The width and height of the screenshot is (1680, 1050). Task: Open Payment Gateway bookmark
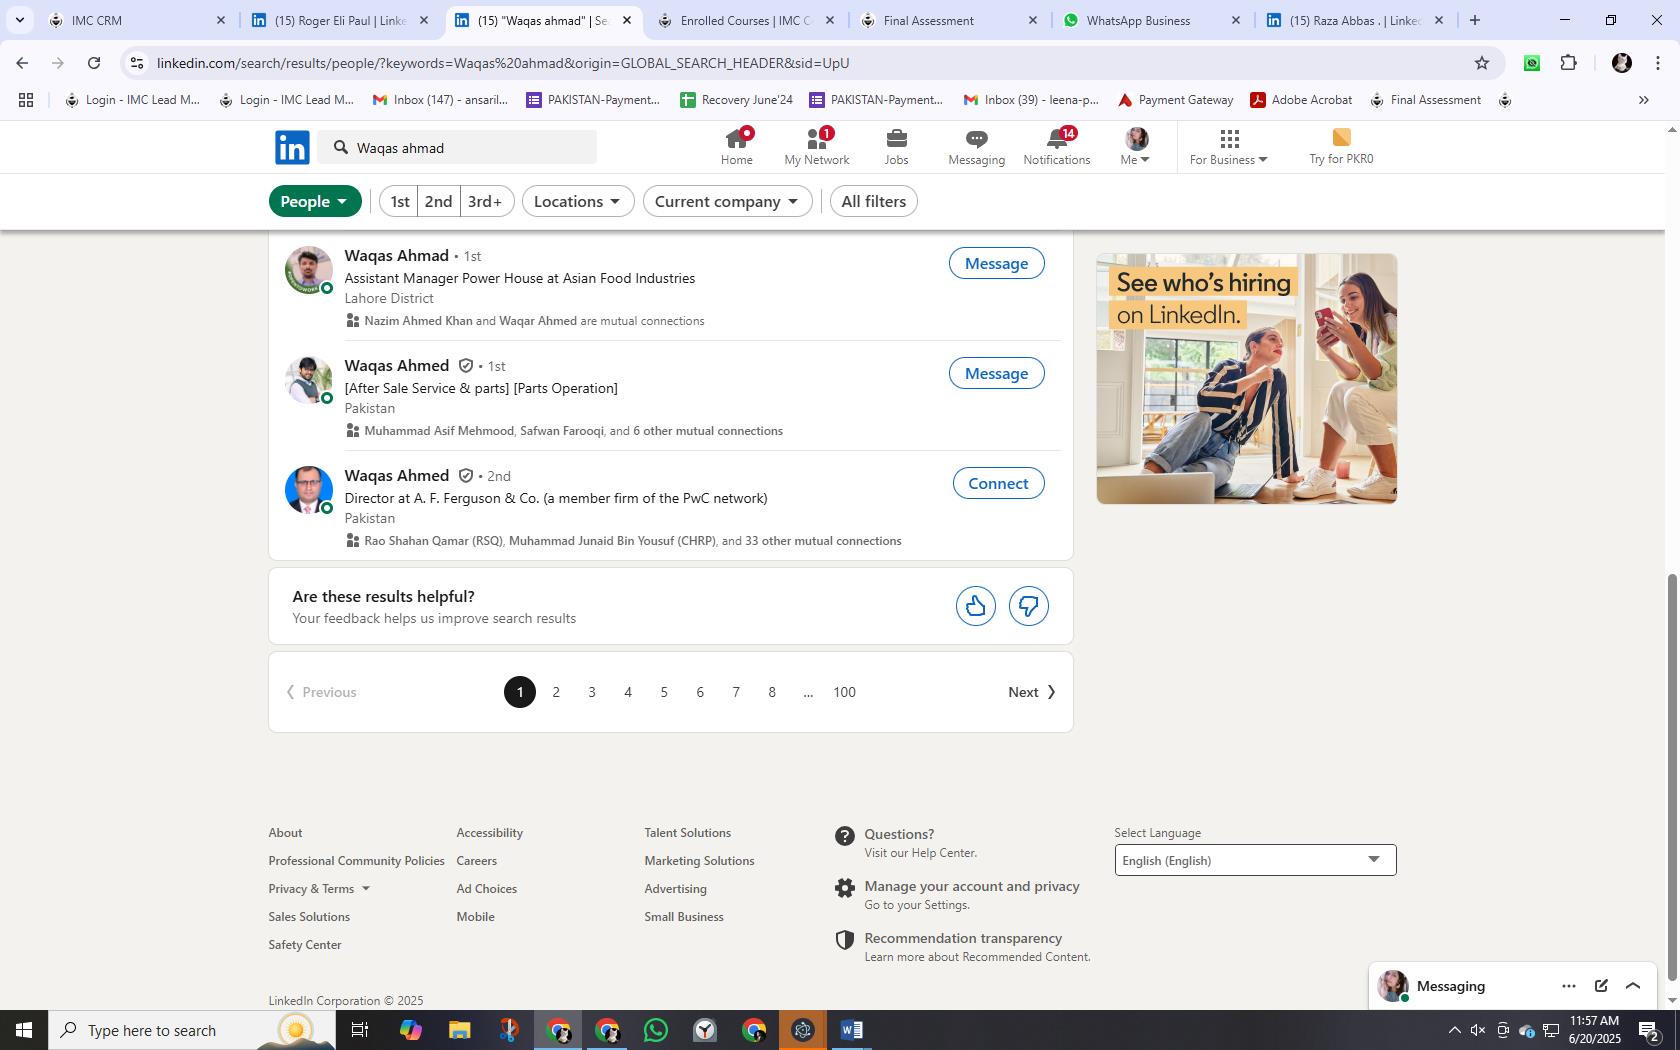(1175, 100)
